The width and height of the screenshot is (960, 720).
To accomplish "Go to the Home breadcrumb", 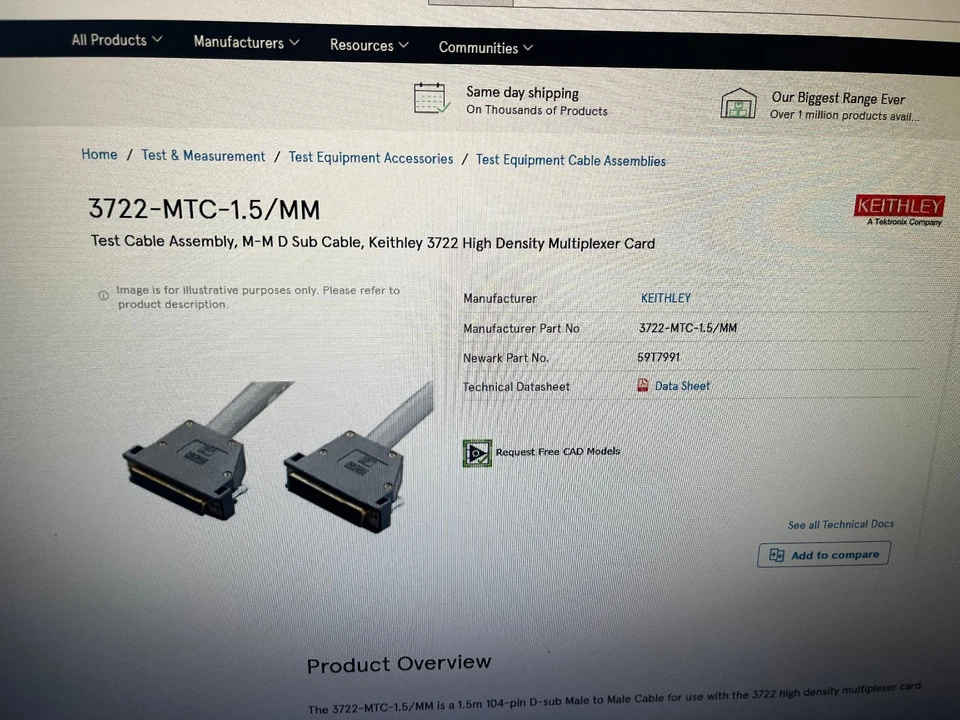I will click(99, 154).
